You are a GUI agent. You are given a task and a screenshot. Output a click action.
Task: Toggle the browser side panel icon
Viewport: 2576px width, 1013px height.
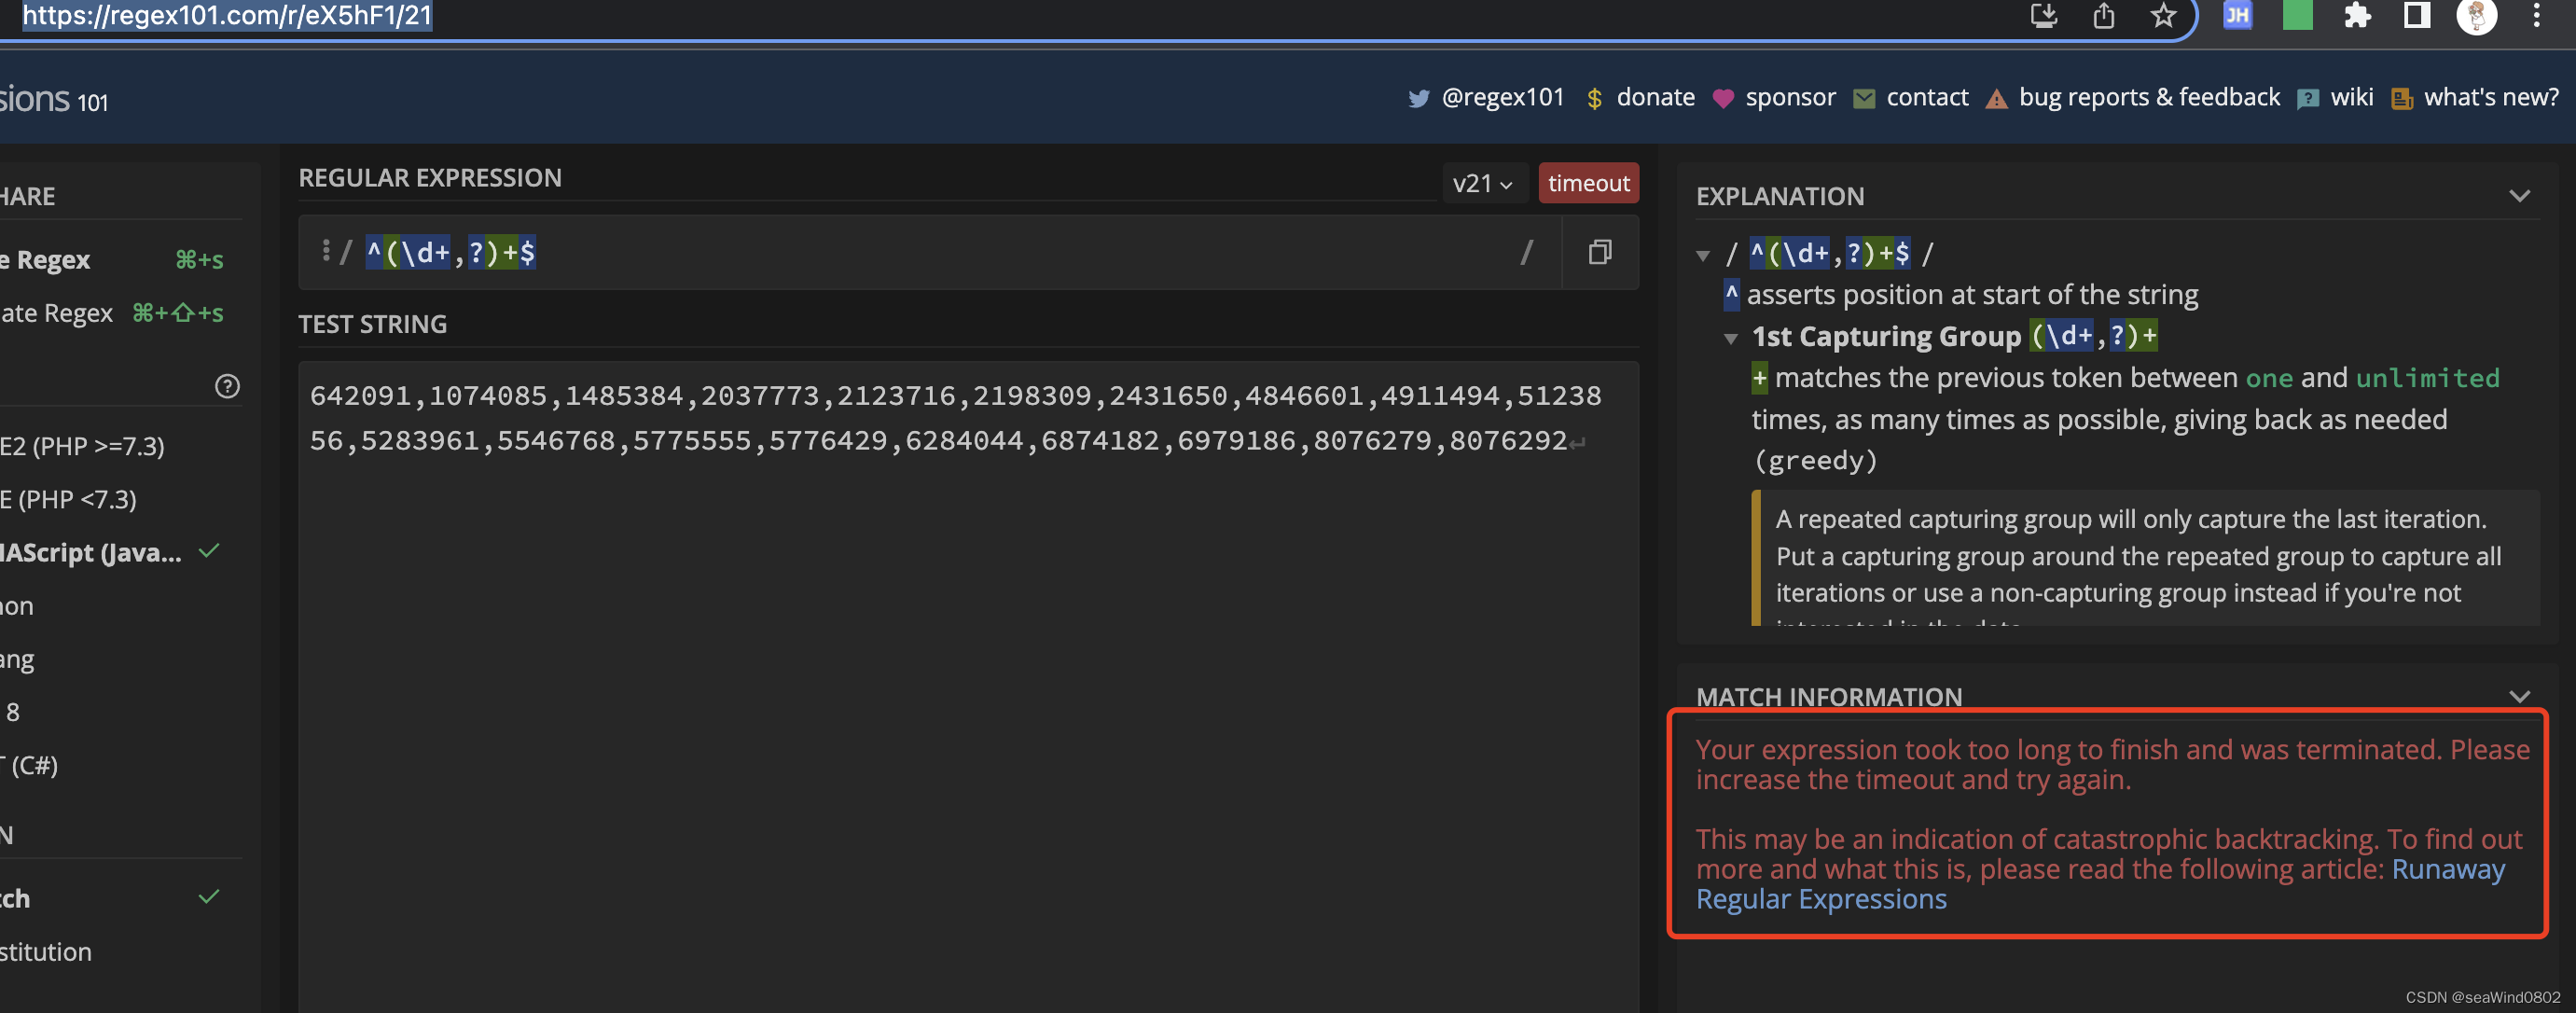[2417, 16]
